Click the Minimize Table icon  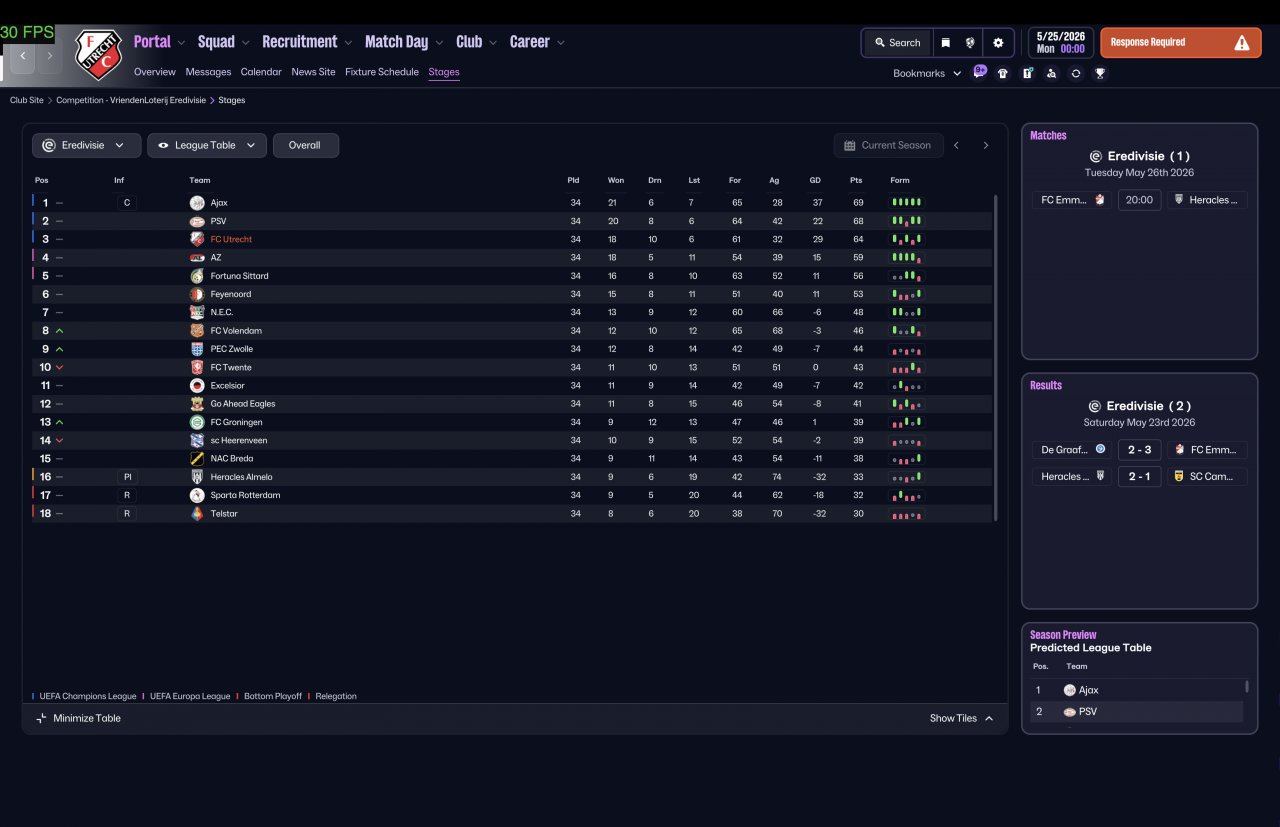click(x=41, y=718)
